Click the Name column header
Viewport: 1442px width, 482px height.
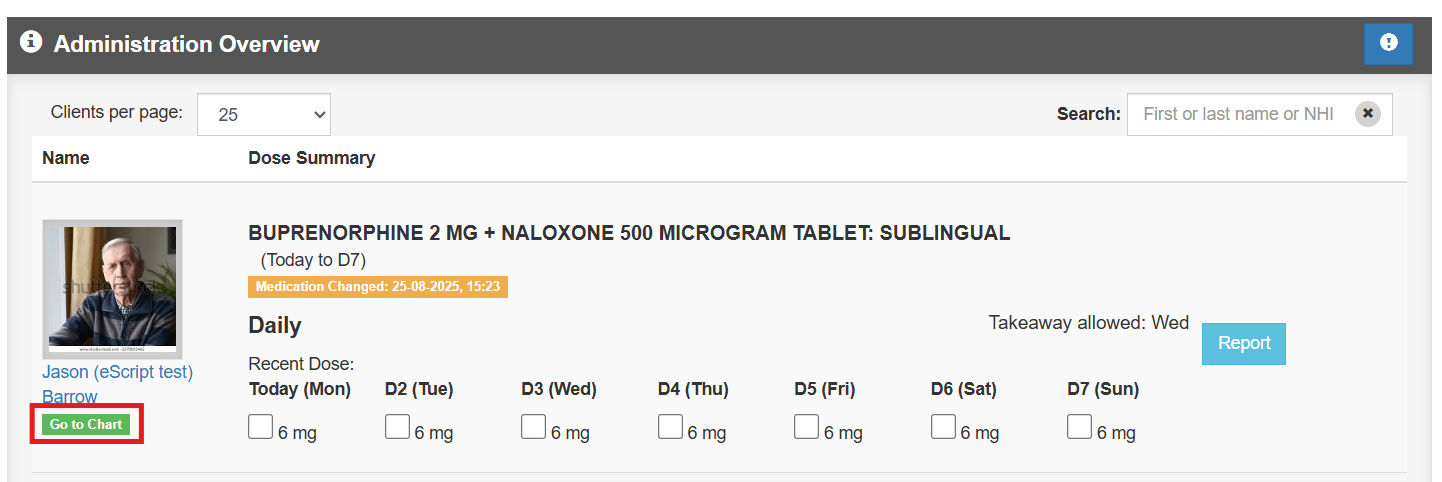66,158
